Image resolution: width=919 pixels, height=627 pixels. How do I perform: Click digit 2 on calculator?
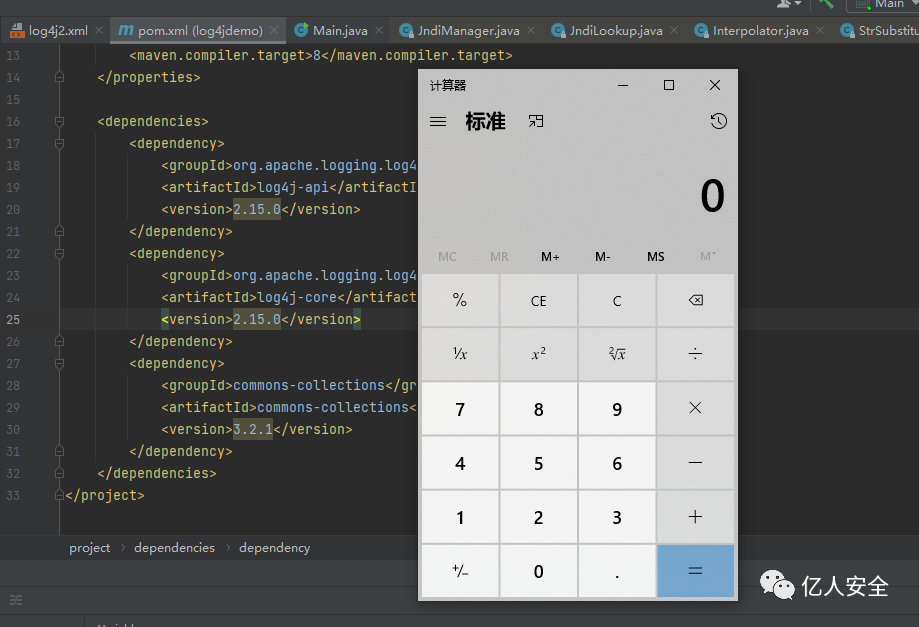(539, 517)
